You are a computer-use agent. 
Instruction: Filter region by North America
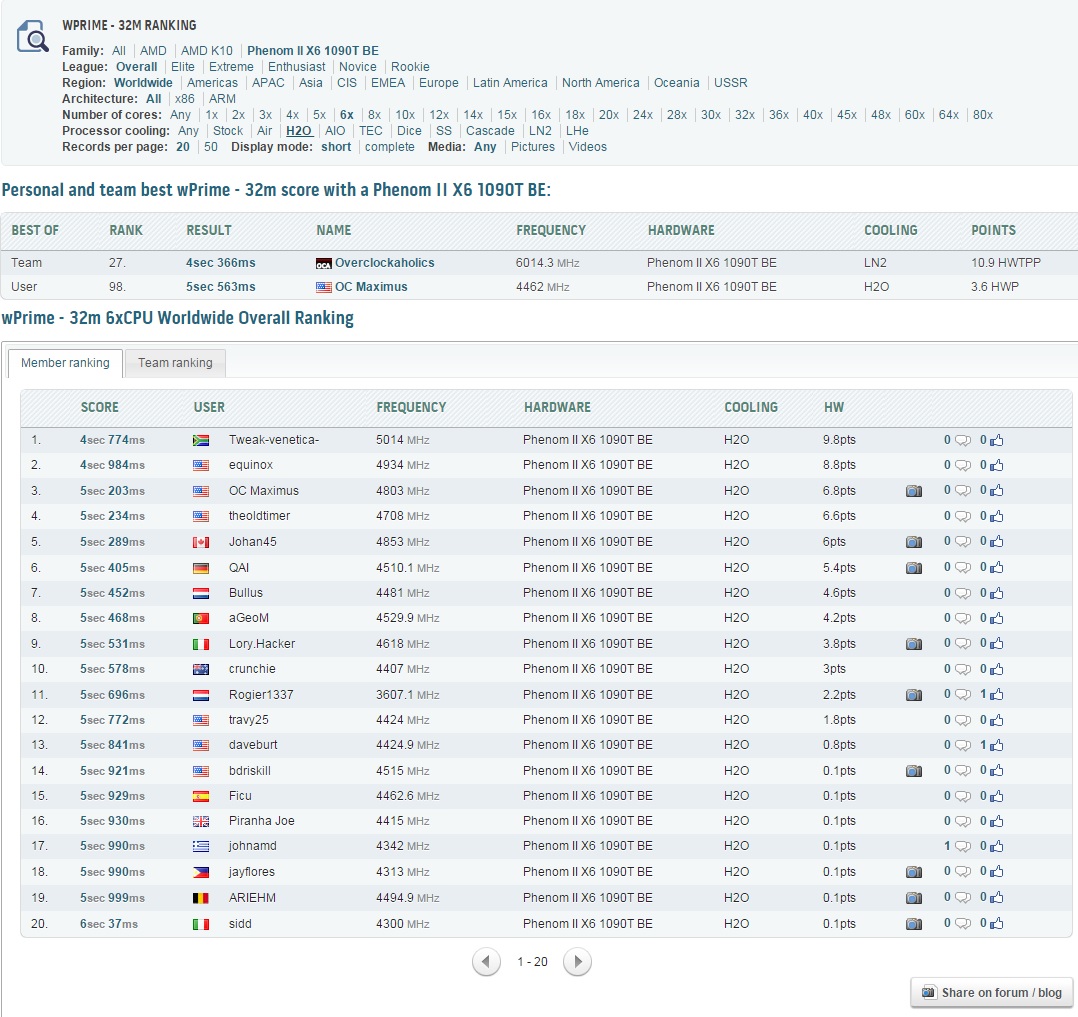pyautogui.click(x=600, y=83)
